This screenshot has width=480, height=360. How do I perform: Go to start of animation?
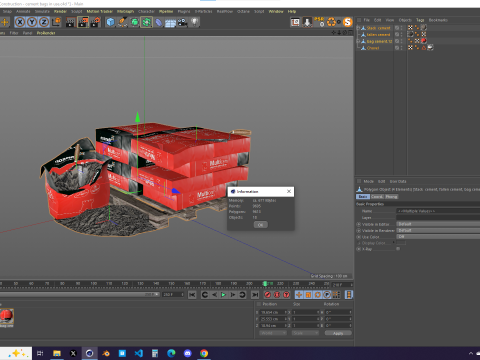point(192,295)
